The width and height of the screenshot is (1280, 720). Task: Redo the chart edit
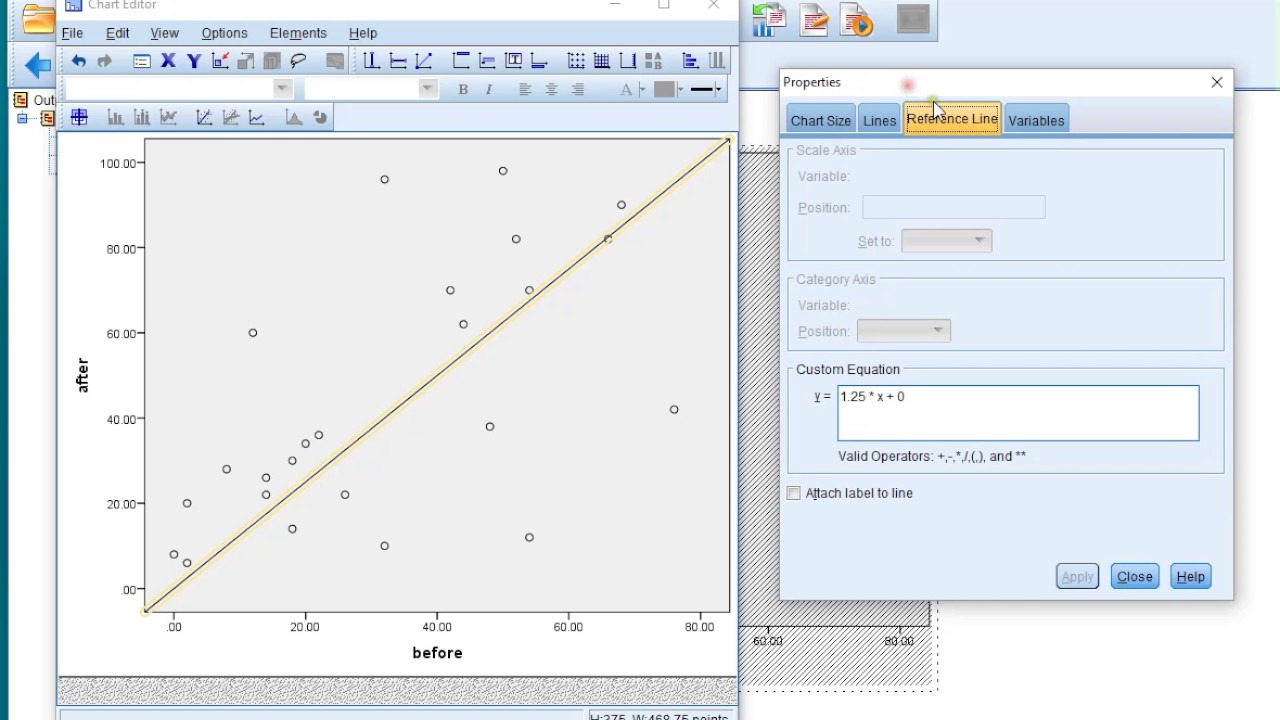click(x=105, y=61)
